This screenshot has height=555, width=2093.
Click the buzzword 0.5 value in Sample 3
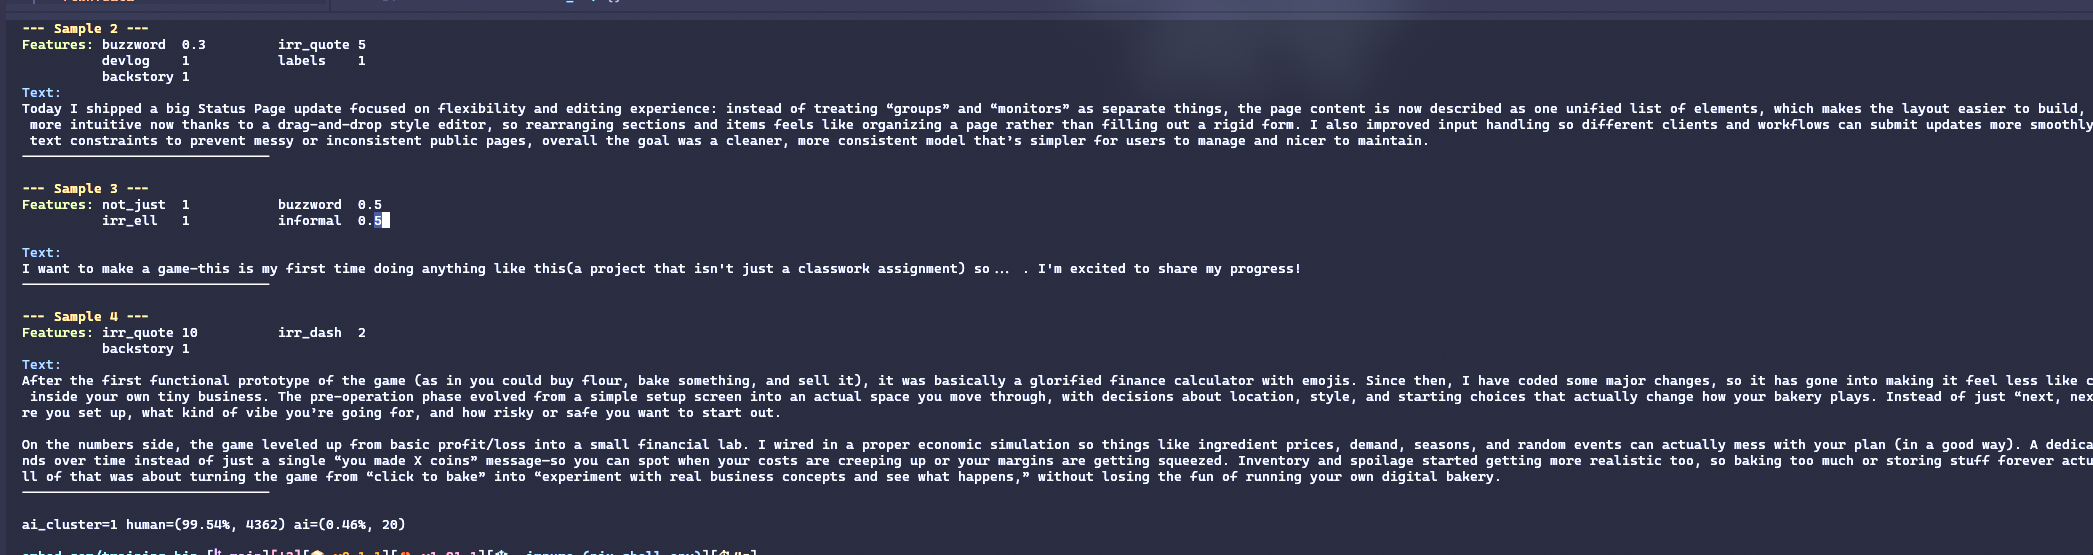pyautogui.click(x=369, y=205)
